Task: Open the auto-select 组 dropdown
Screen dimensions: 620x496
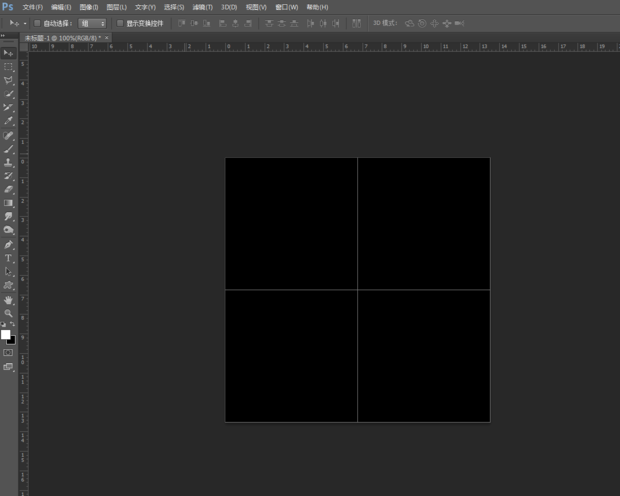Action: tap(92, 22)
